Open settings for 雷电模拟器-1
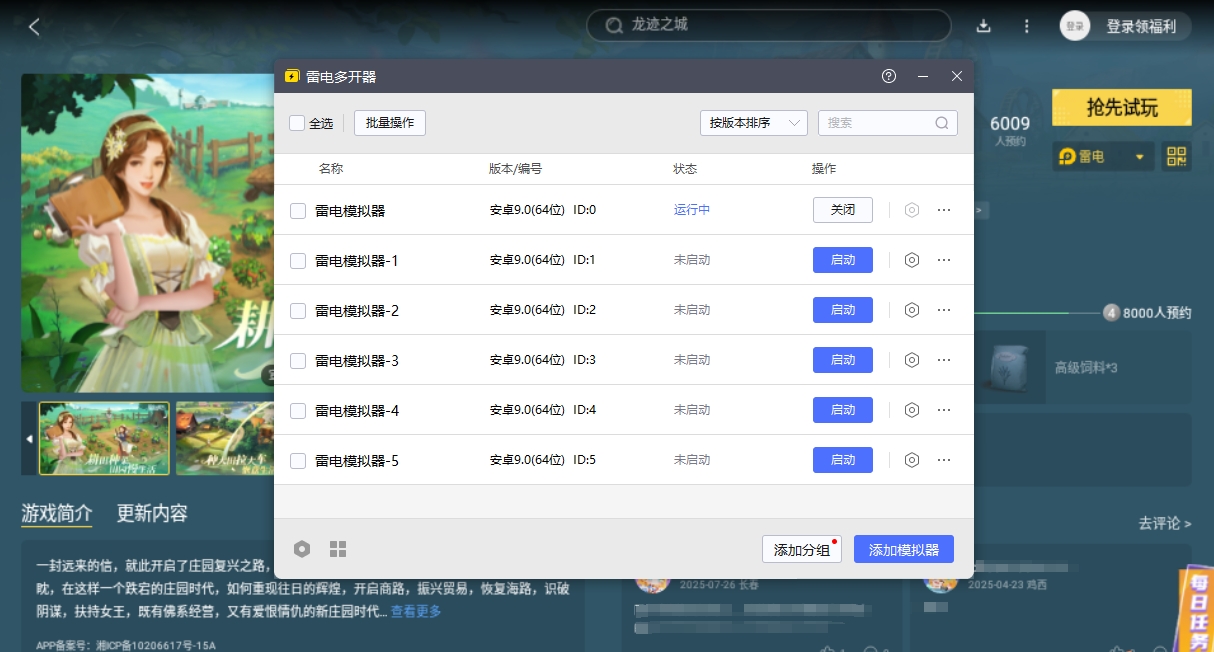1214x652 pixels. pyautogui.click(x=912, y=260)
